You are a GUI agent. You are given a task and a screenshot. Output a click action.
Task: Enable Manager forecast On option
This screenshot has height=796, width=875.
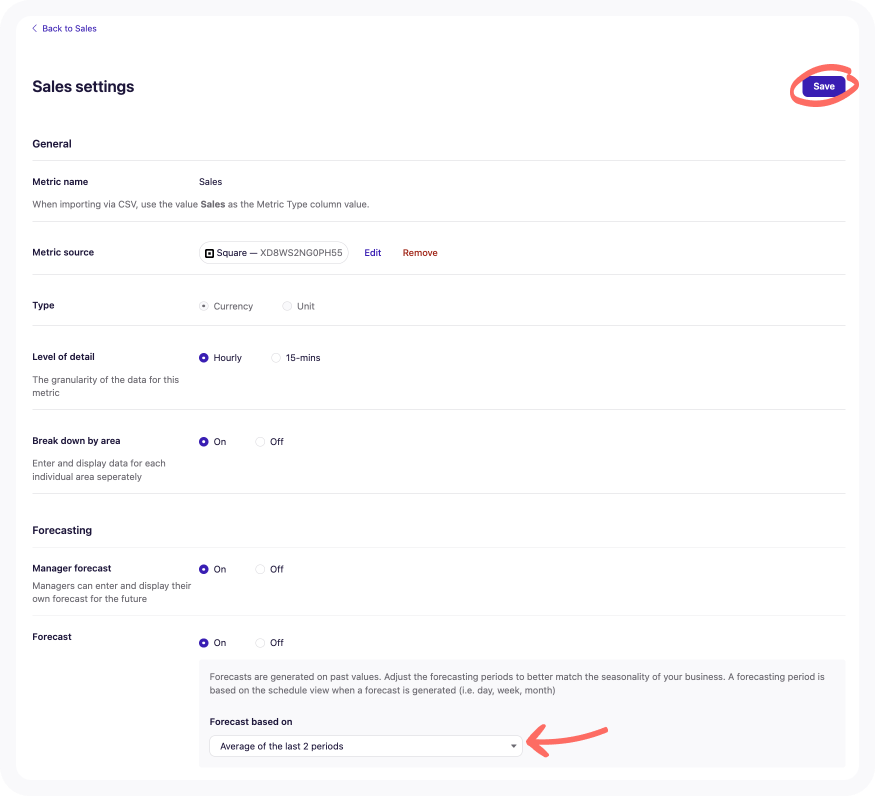[x=204, y=569]
